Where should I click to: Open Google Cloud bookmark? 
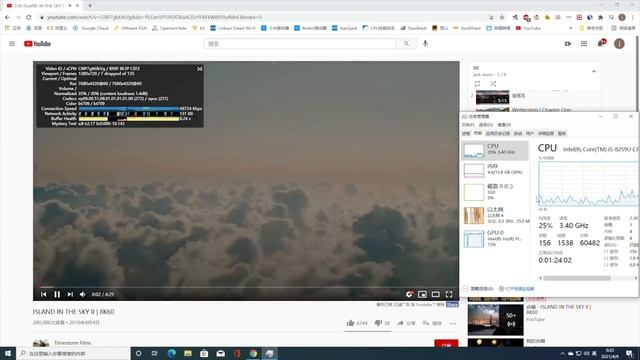point(90,28)
